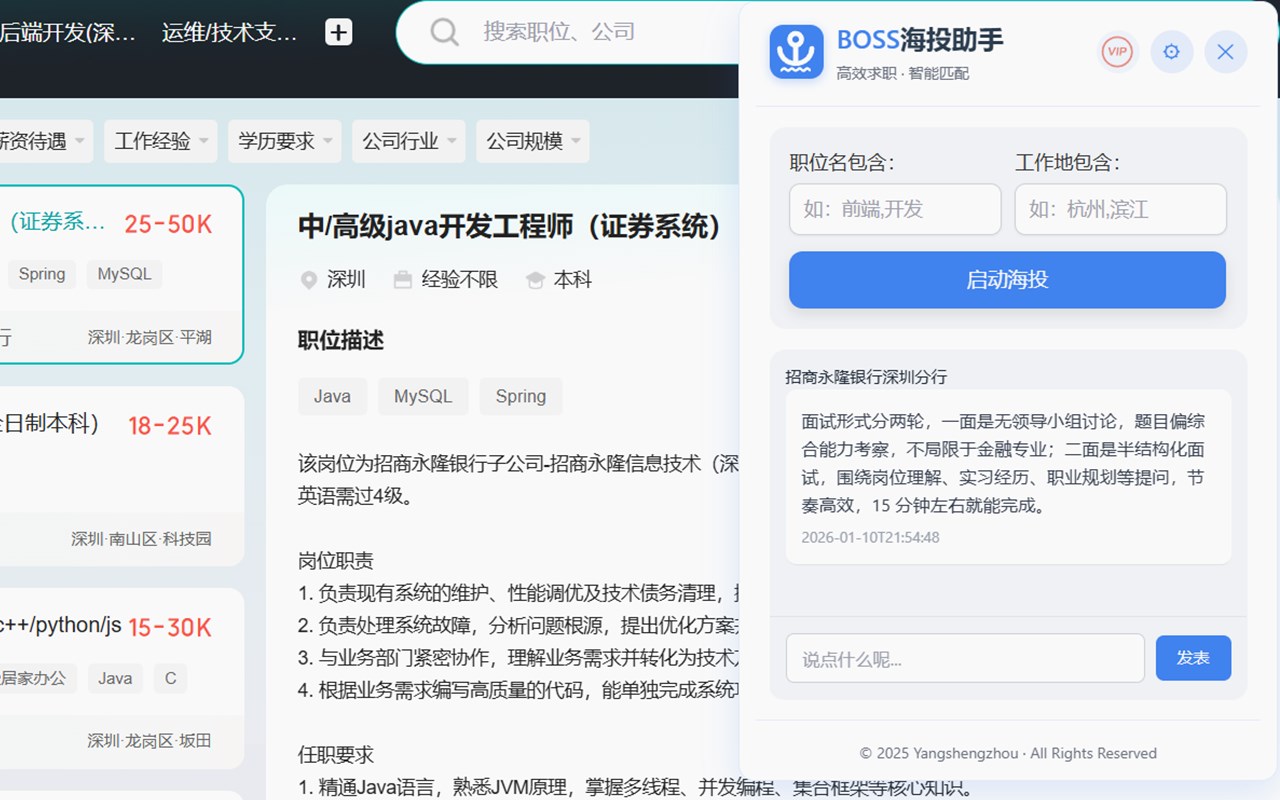Start auto-apply with the 启动海投 button
Image resolution: width=1280 pixels, height=800 pixels.
pyautogui.click(x=1007, y=280)
